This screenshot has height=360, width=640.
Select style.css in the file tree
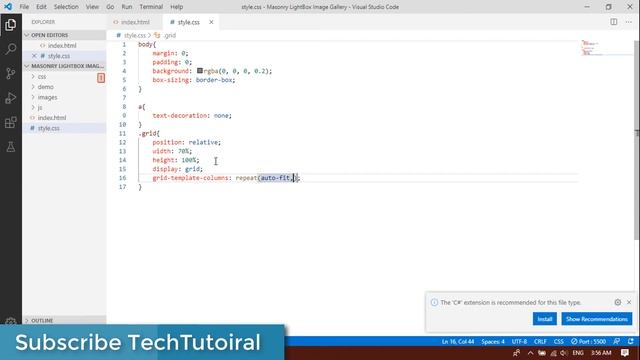pyautogui.click(x=49, y=128)
